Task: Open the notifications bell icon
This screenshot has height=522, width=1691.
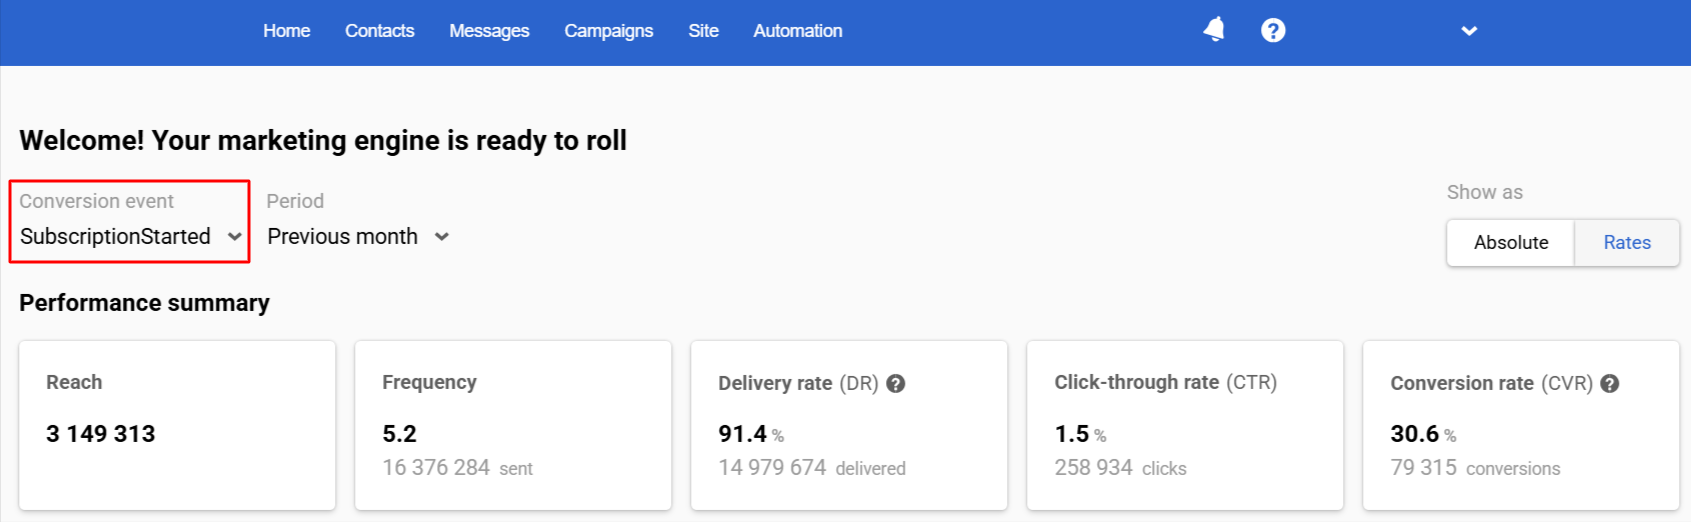Action: (1214, 30)
